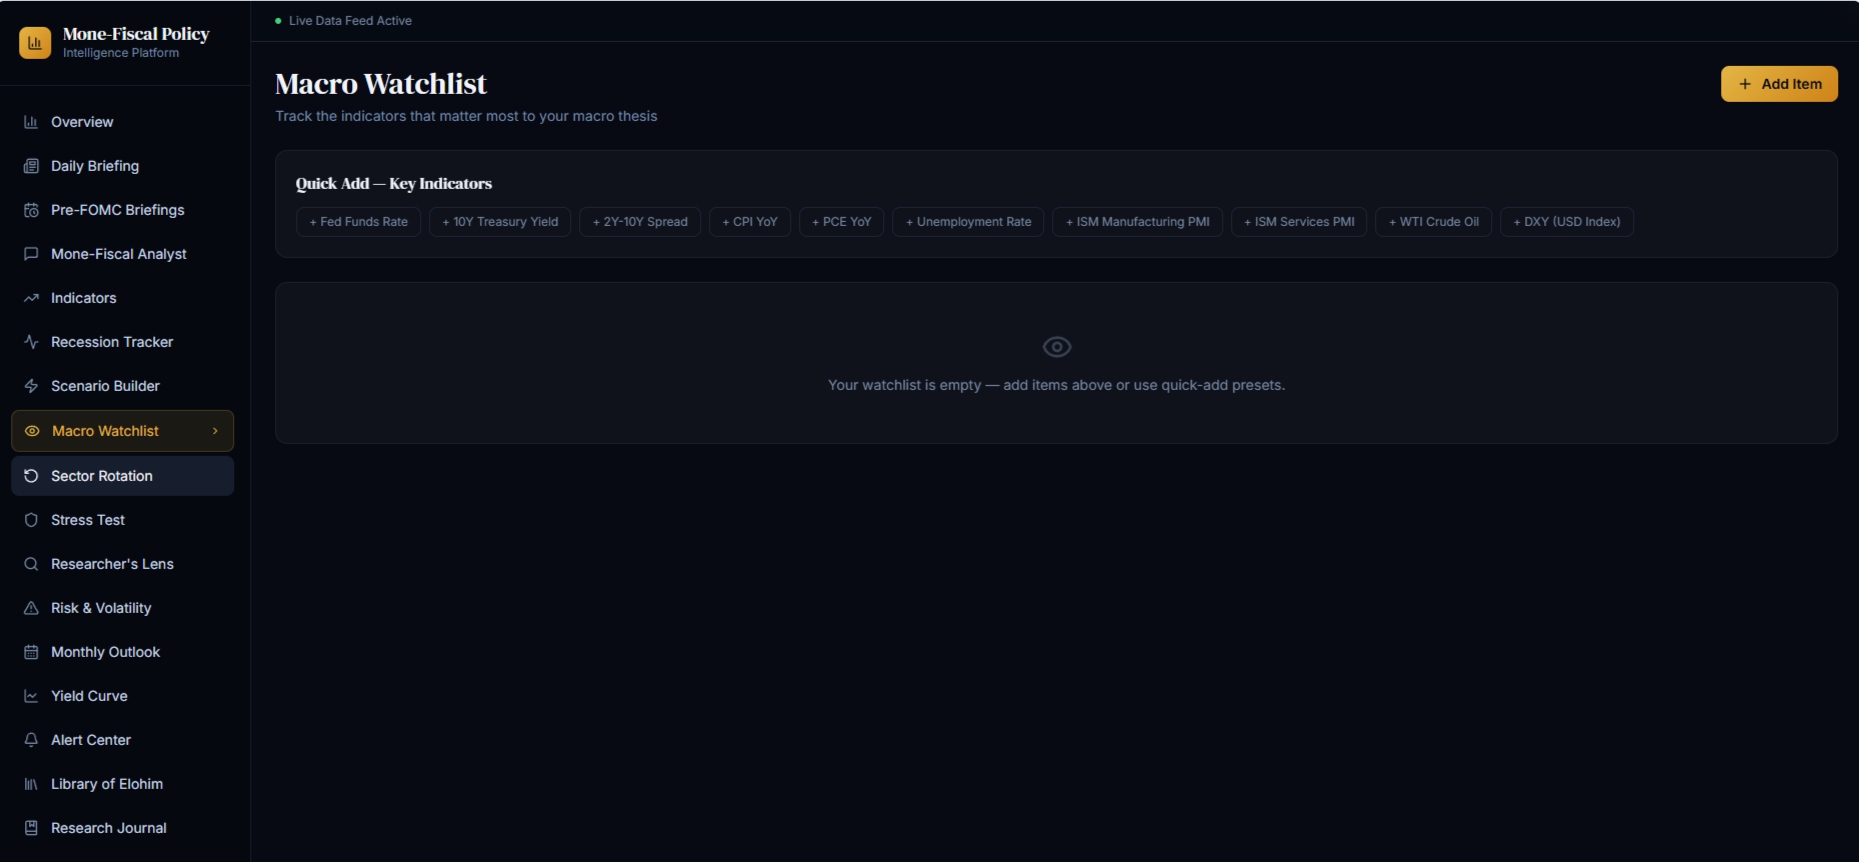Image resolution: width=1859 pixels, height=862 pixels.
Task: Click the Quick Add — Key Indicators heading
Action: pos(394,184)
